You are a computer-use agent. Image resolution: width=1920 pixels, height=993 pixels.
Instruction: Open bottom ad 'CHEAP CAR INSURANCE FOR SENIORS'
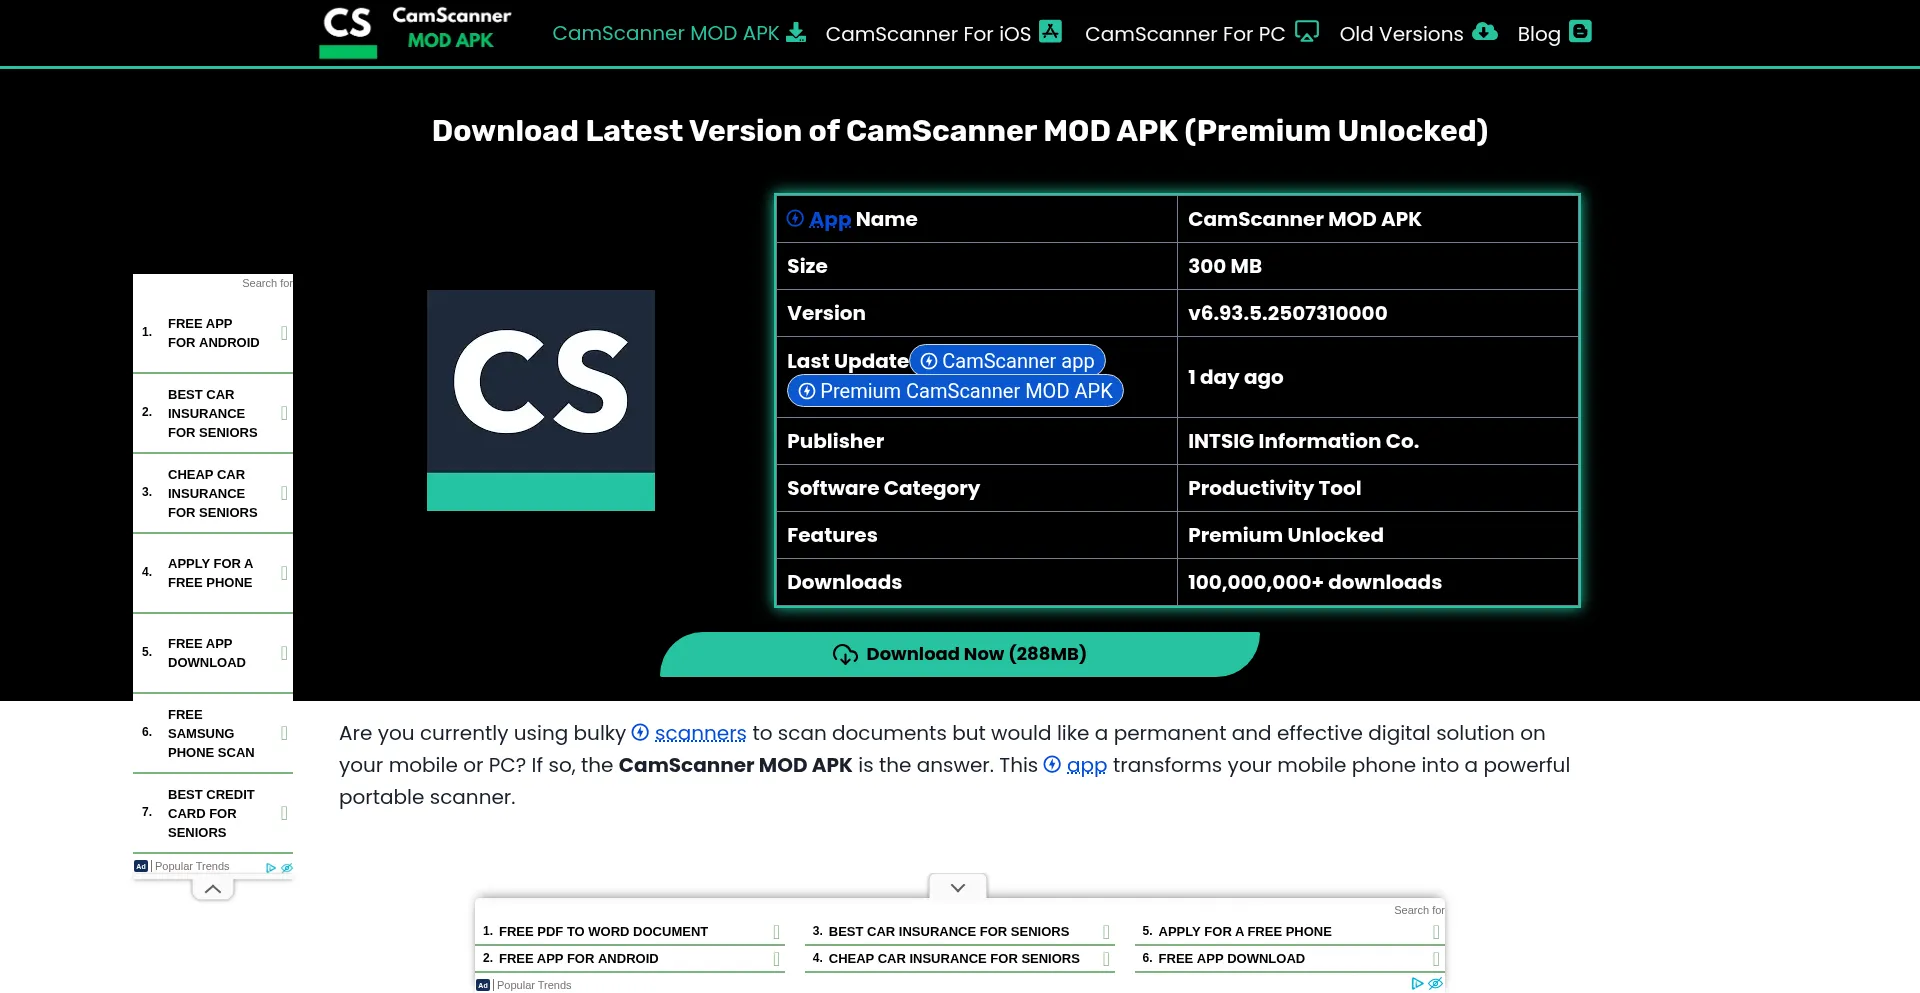coord(960,958)
